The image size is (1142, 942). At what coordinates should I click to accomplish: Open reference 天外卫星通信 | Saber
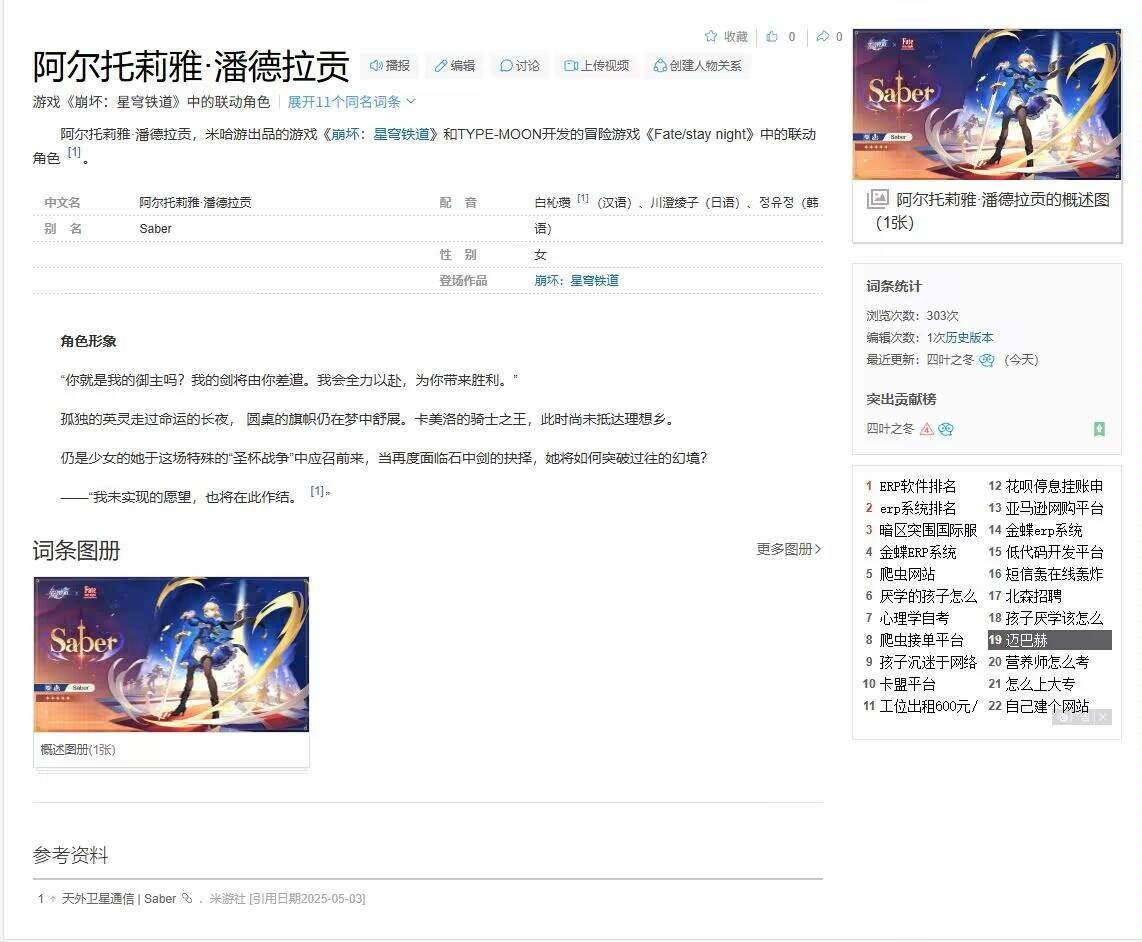pos(119,899)
